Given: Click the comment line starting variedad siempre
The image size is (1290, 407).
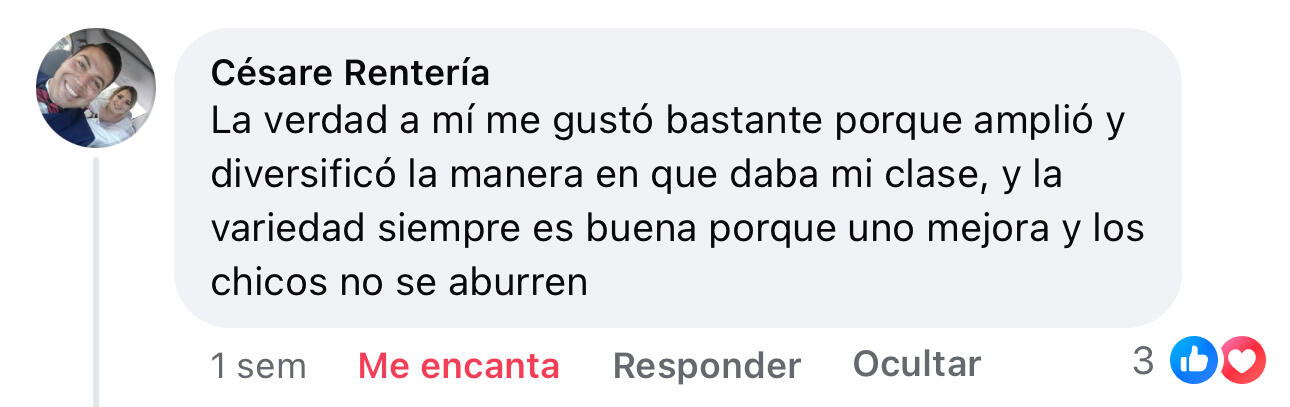Looking at the screenshot, I should point(677,230).
